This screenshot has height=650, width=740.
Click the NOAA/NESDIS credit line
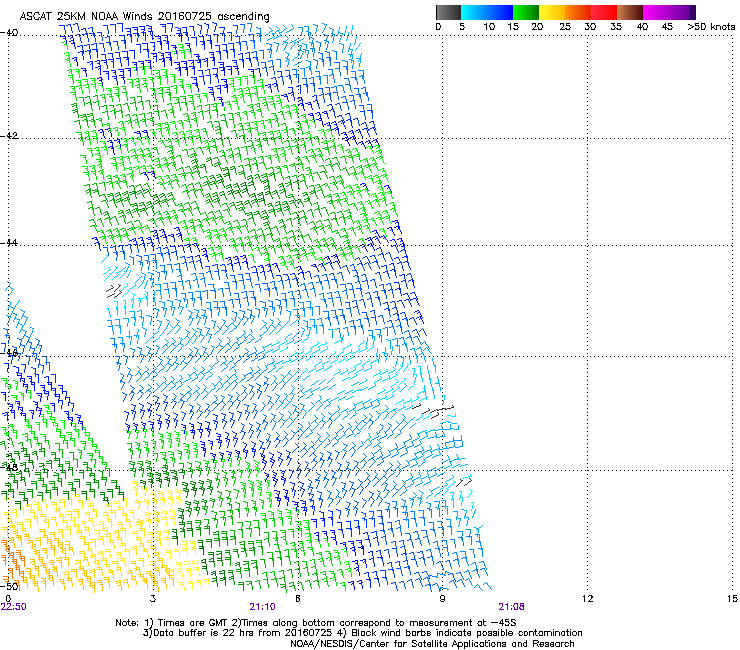(432, 644)
